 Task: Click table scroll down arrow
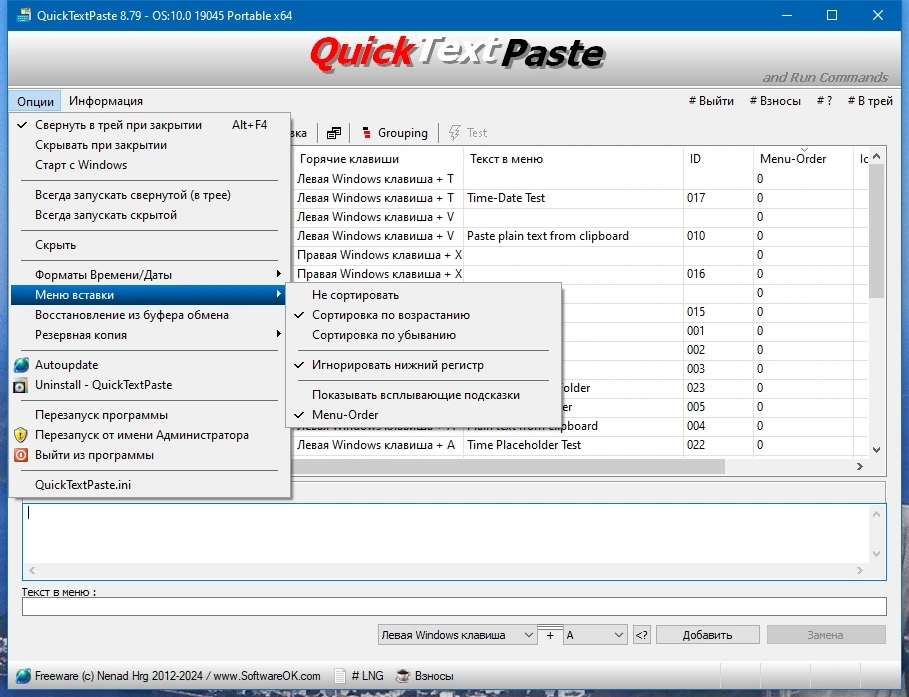[877, 450]
